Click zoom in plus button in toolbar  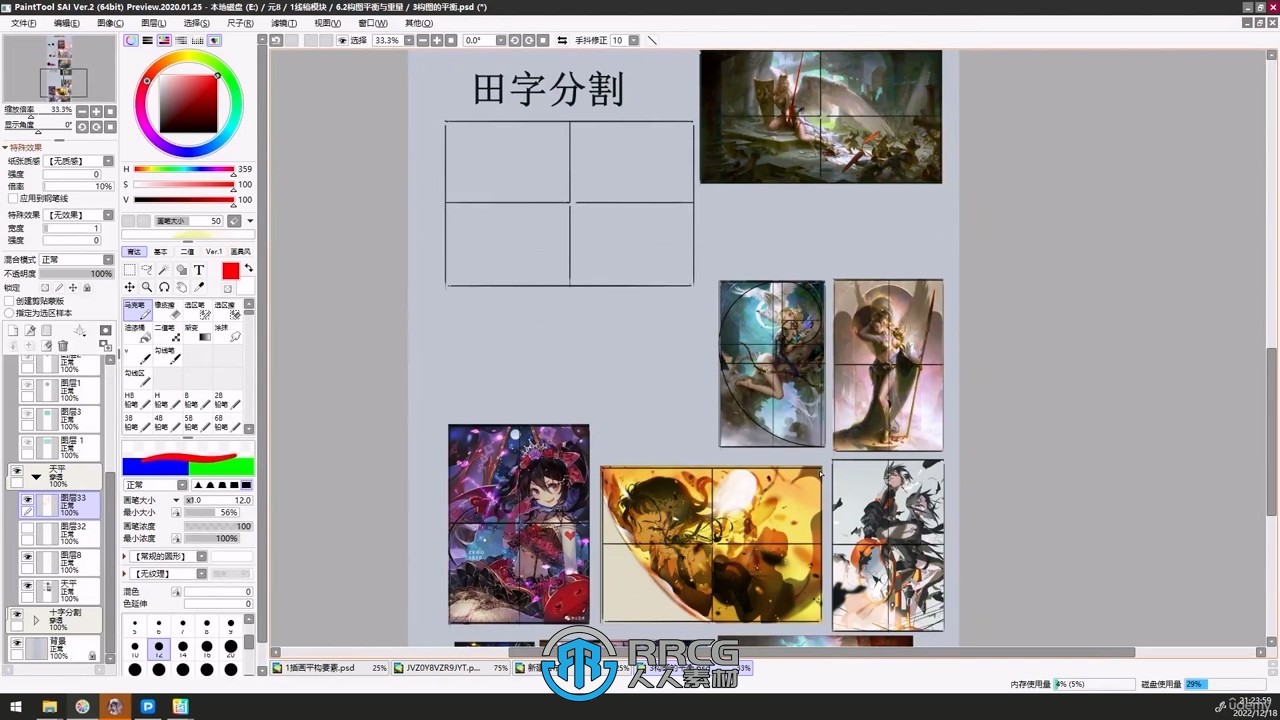tap(437, 41)
